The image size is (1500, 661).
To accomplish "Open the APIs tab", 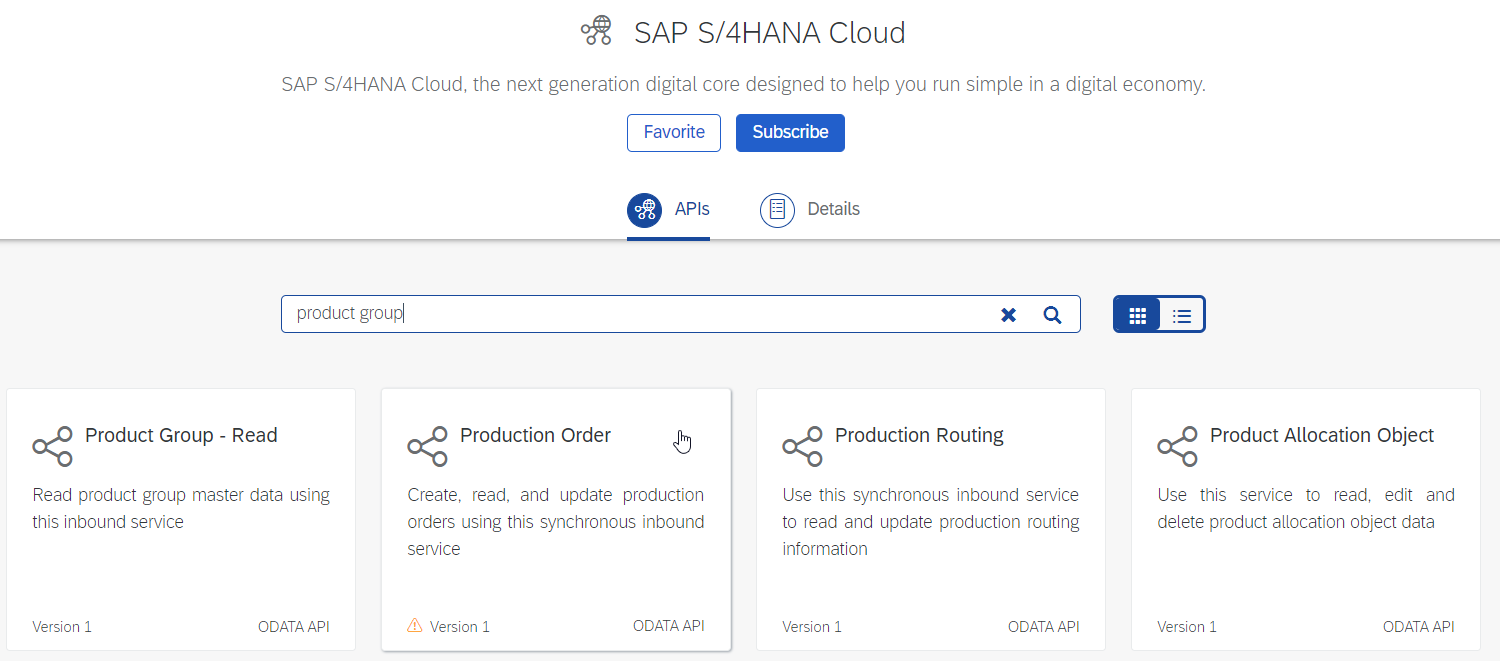I will coord(691,210).
